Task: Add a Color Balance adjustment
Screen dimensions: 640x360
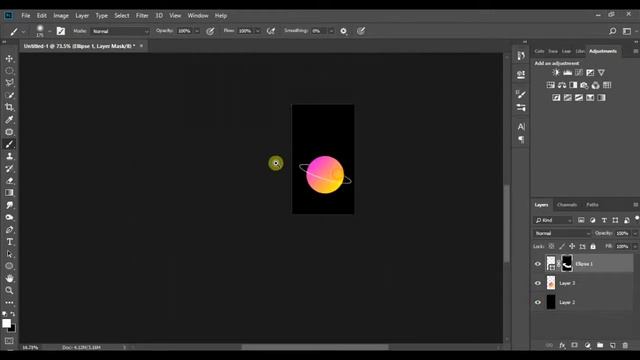Action: tap(562, 85)
